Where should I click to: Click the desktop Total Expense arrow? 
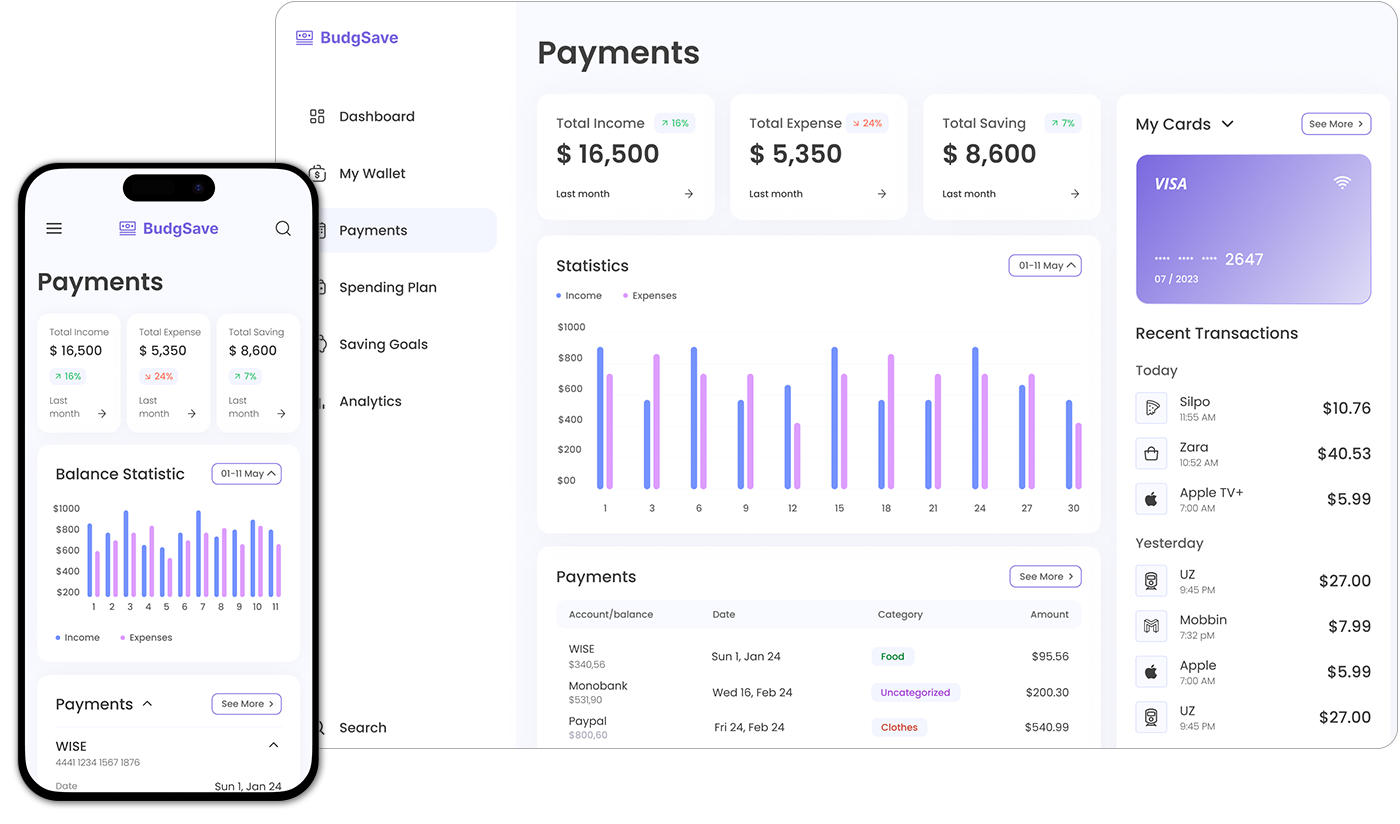point(882,194)
